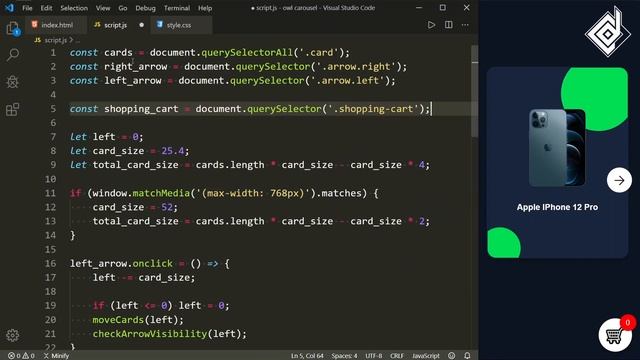This screenshot has width=640, height=360.
Task: Open the Manage gear icon
Action: 13,335
